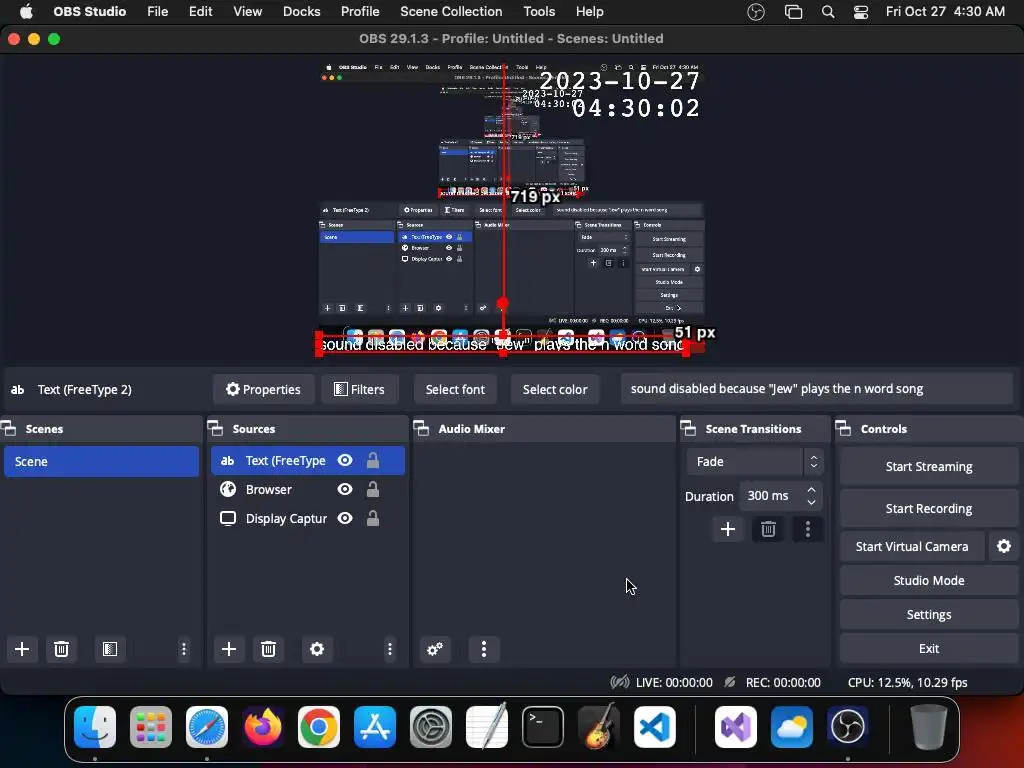Viewport: 1024px width, 768px height.
Task: Open Properties for the text source
Action: tap(263, 389)
